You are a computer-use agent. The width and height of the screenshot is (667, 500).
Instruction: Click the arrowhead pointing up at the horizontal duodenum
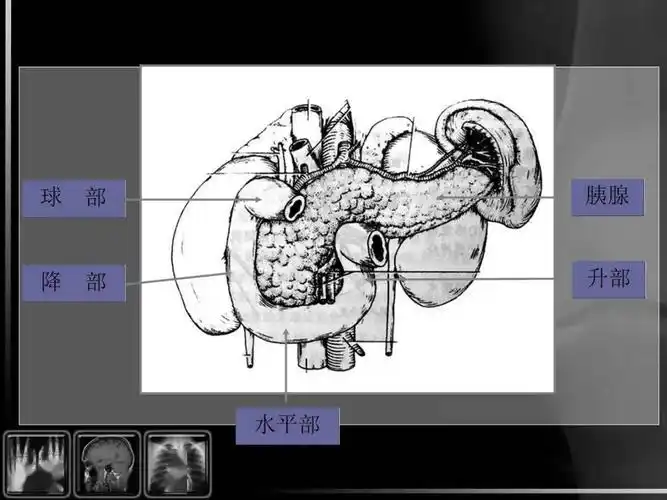tap(287, 333)
